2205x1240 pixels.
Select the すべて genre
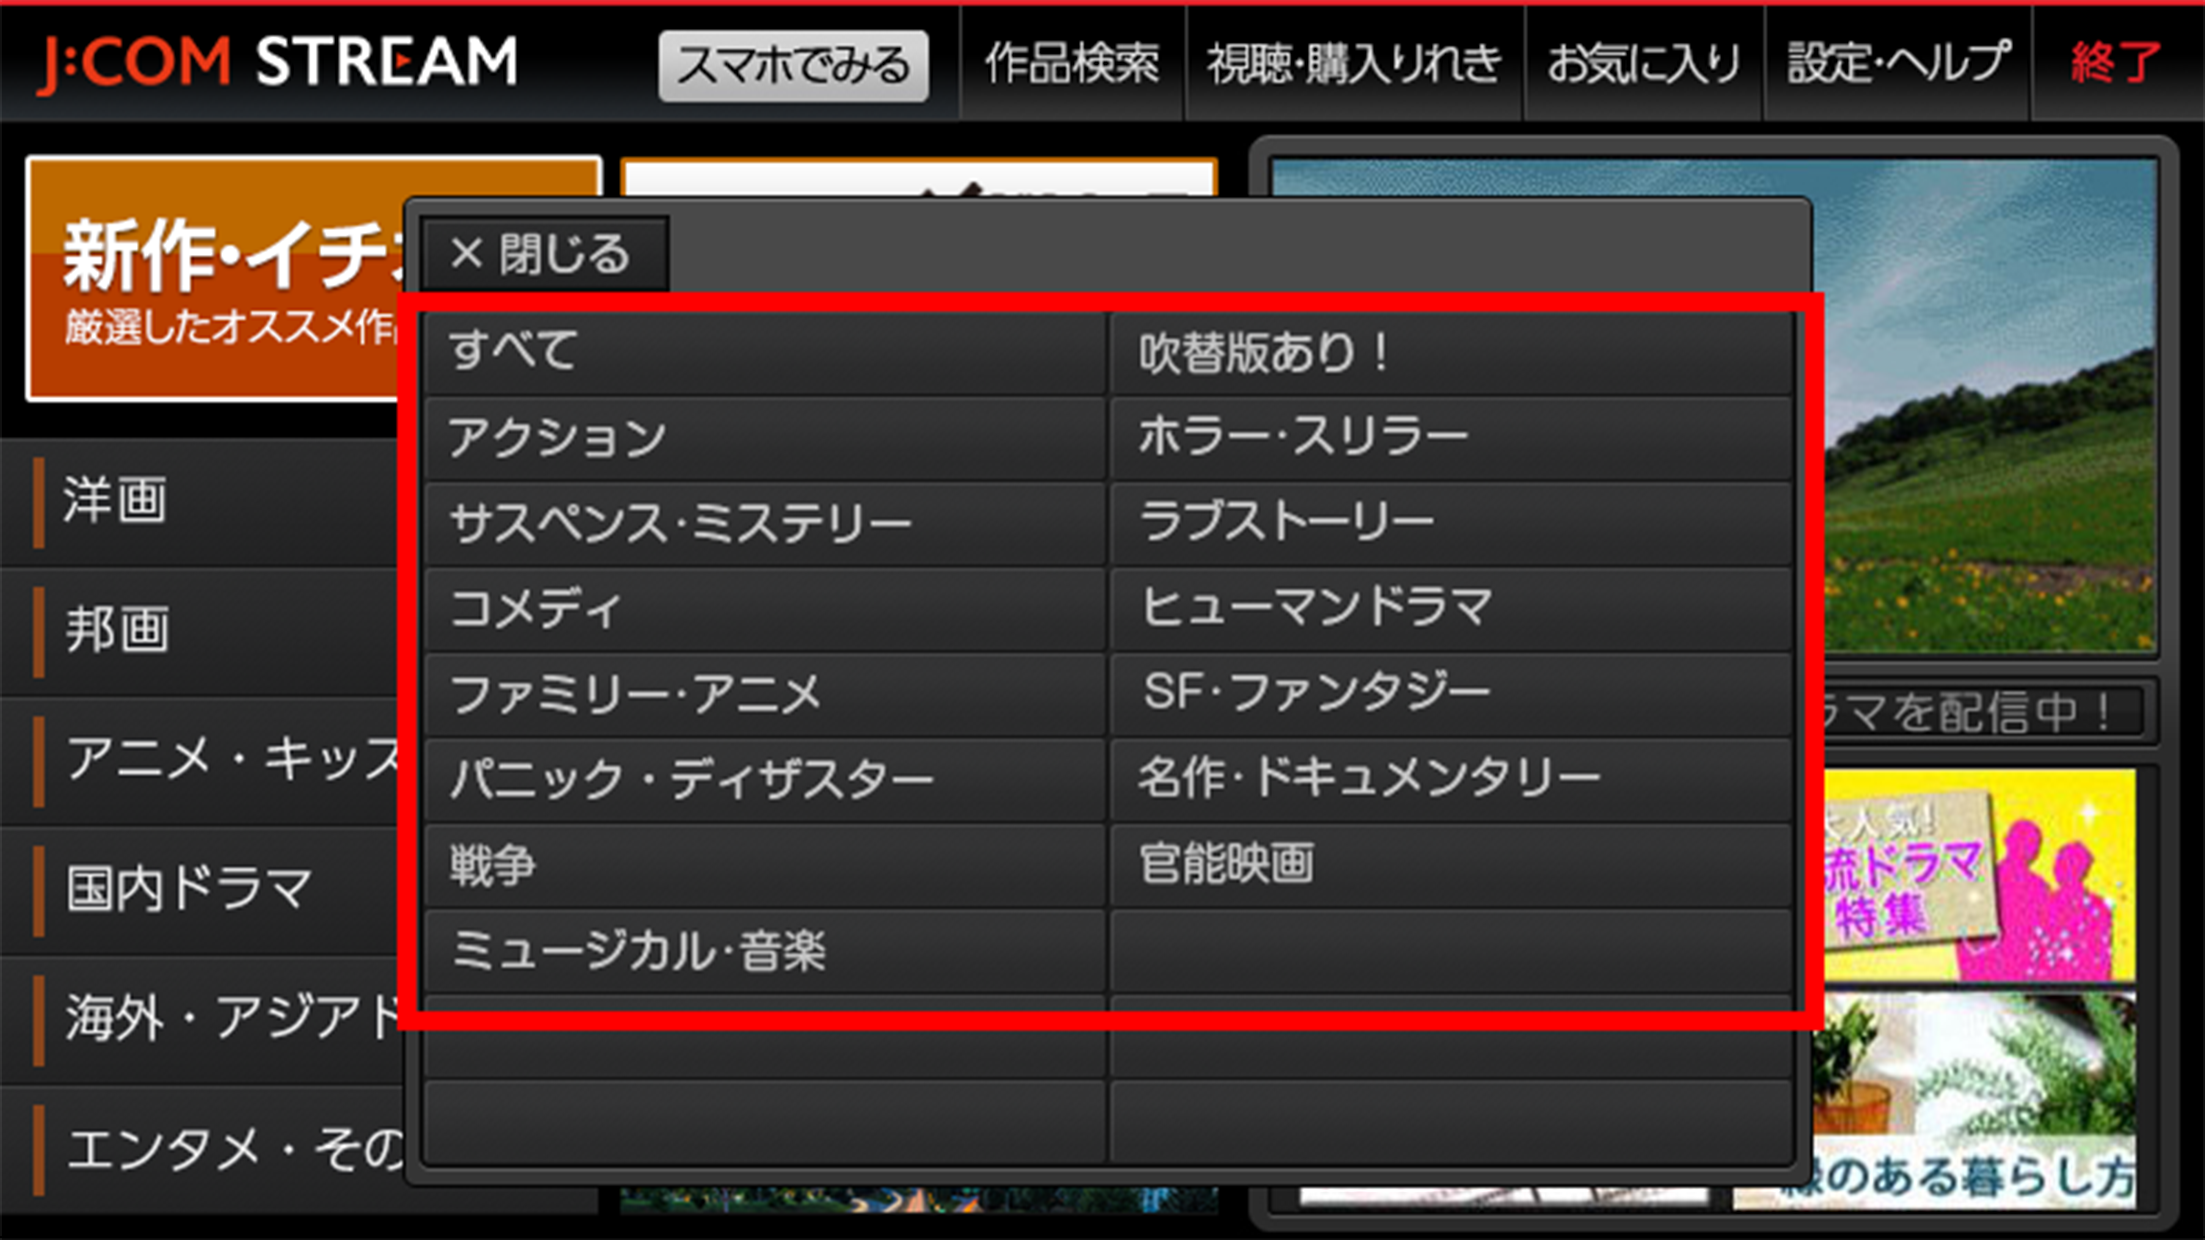point(765,352)
